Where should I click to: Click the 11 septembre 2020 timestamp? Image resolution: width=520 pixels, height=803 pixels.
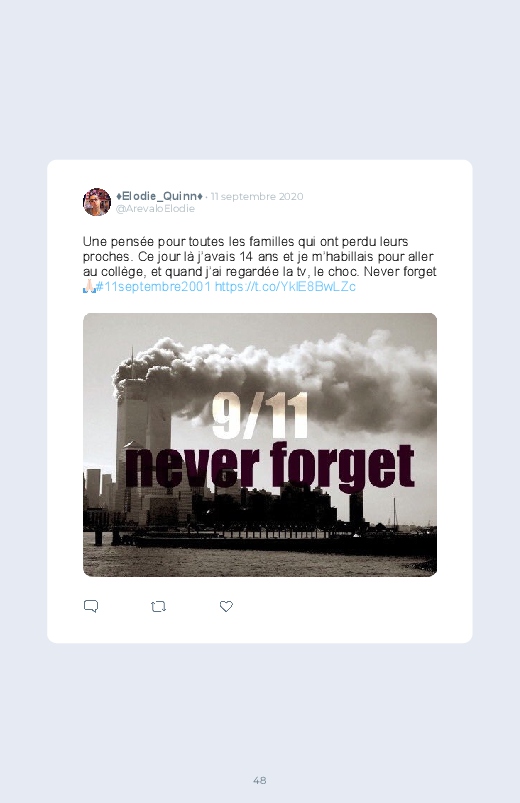coord(257,196)
